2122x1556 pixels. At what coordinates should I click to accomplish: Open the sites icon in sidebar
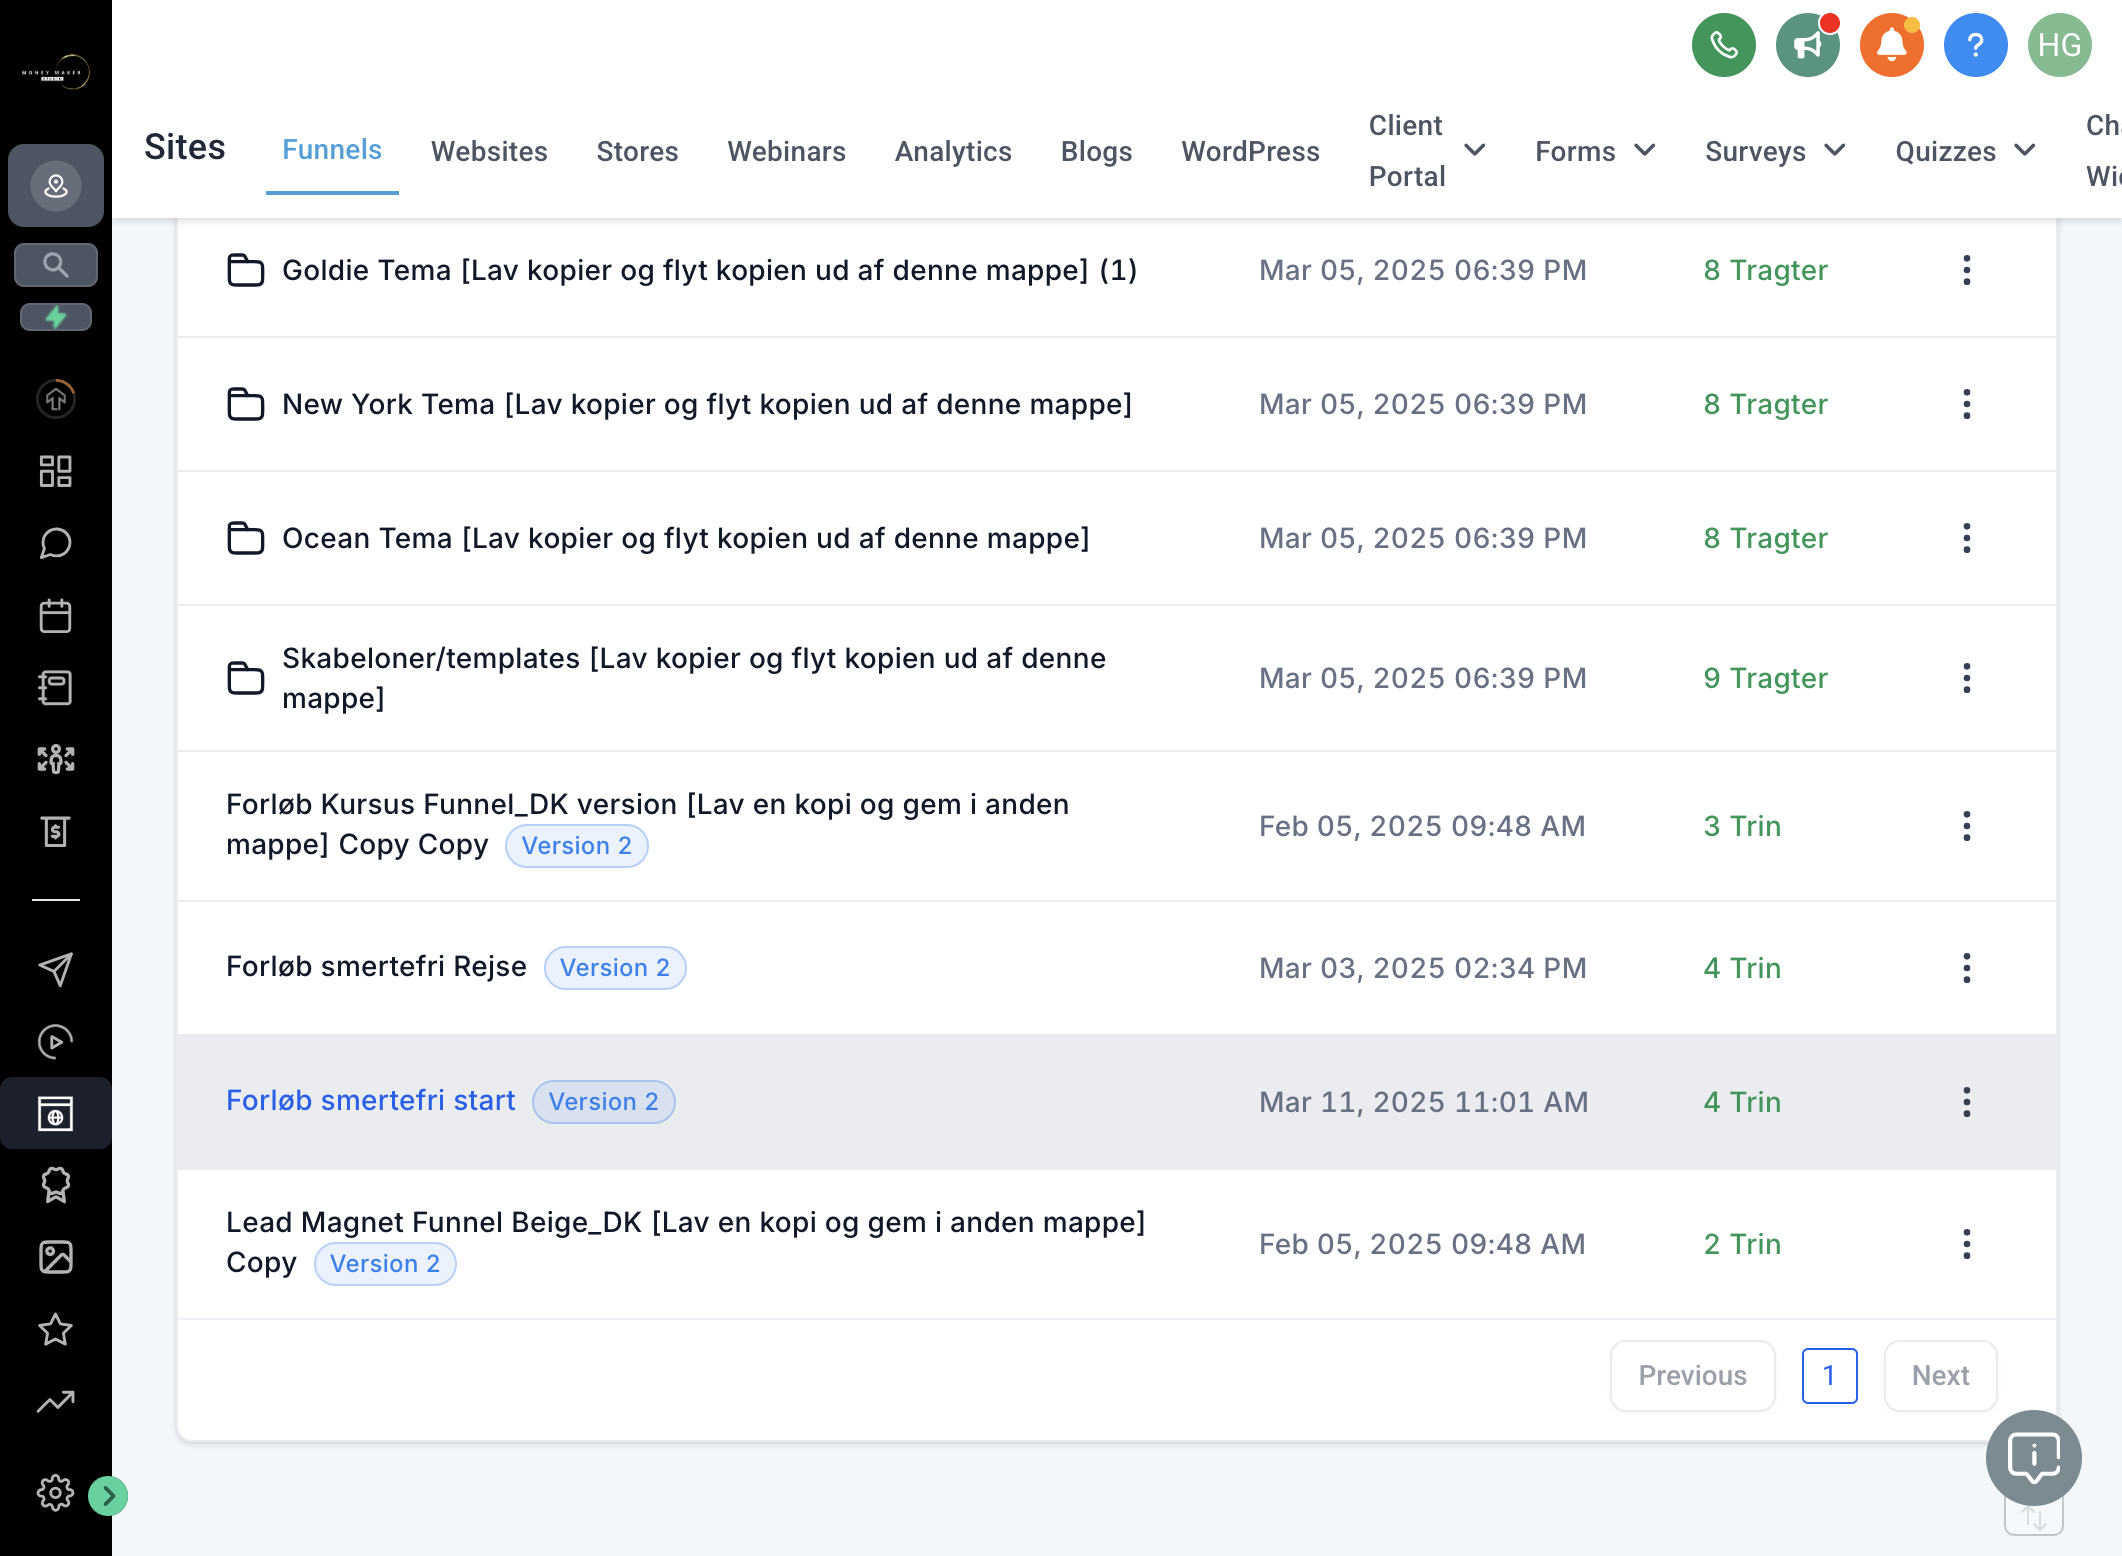pos(56,1113)
